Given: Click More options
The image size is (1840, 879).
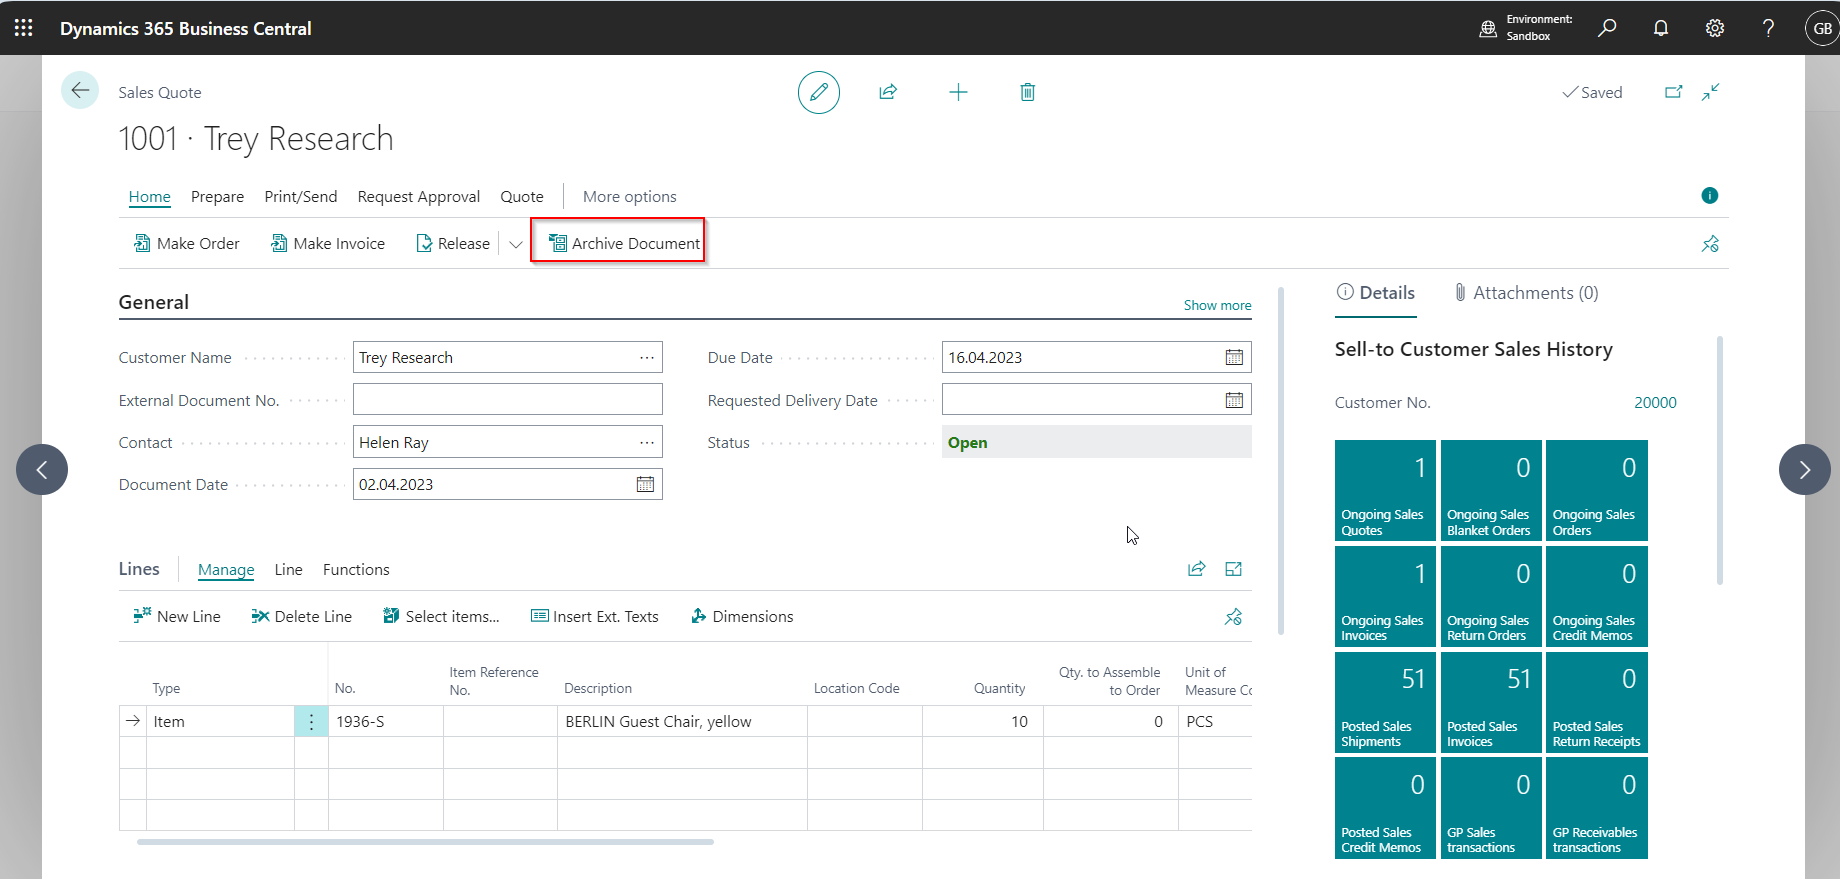Looking at the screenshot, I should pyautogui.click(x=630, y=197).
